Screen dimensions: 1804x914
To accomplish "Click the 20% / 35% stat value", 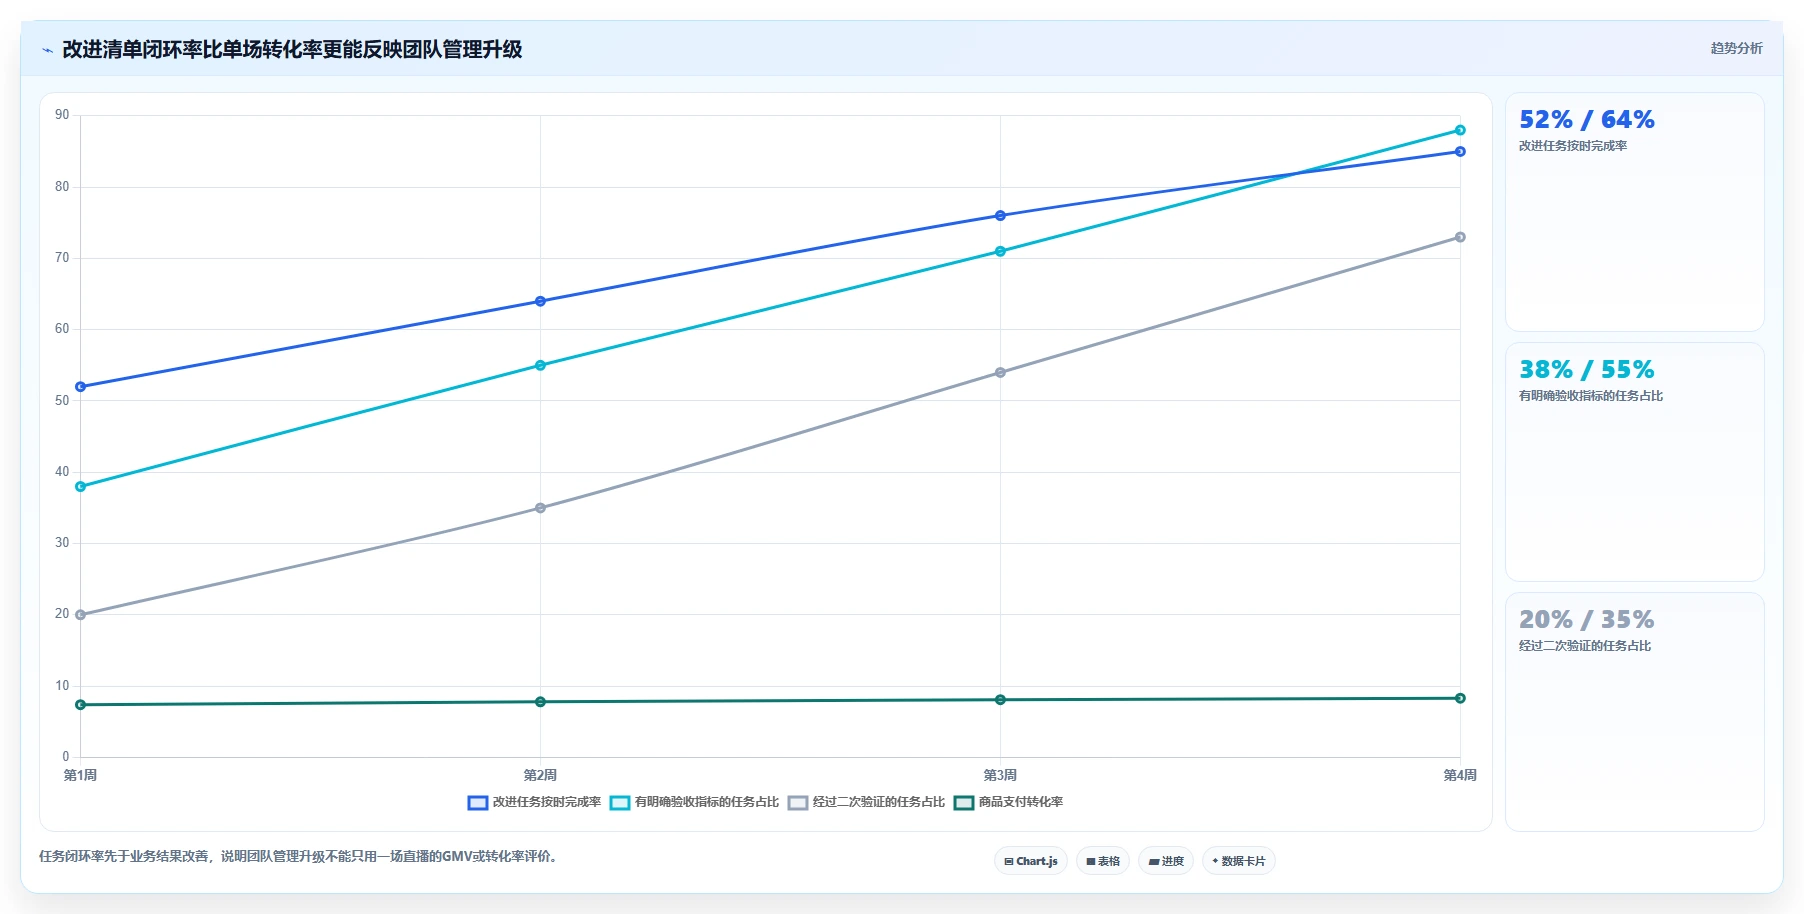I will [1586, 620].
